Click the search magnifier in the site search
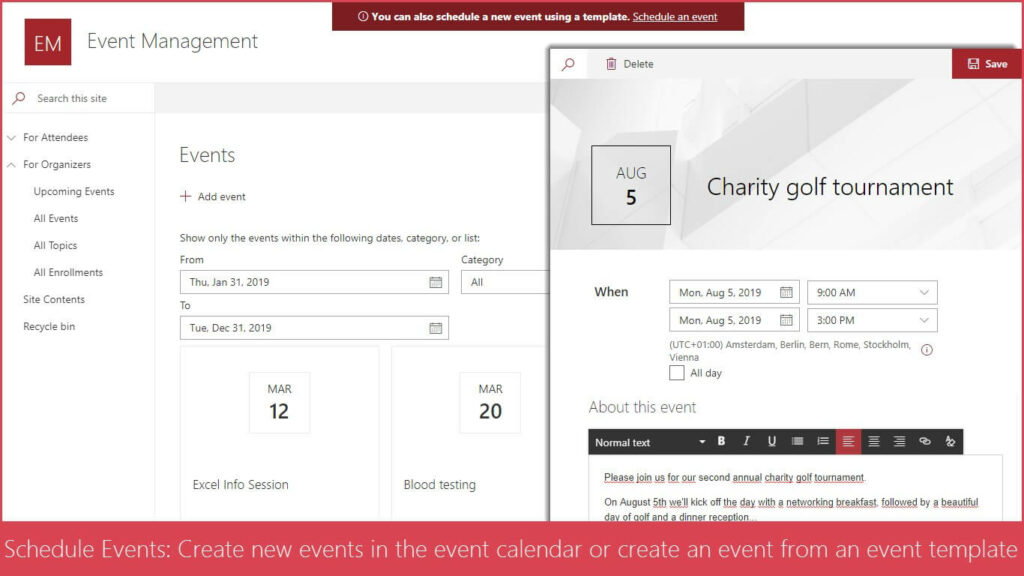Viewport: 1024px width, 576px height. click(19, 98)
